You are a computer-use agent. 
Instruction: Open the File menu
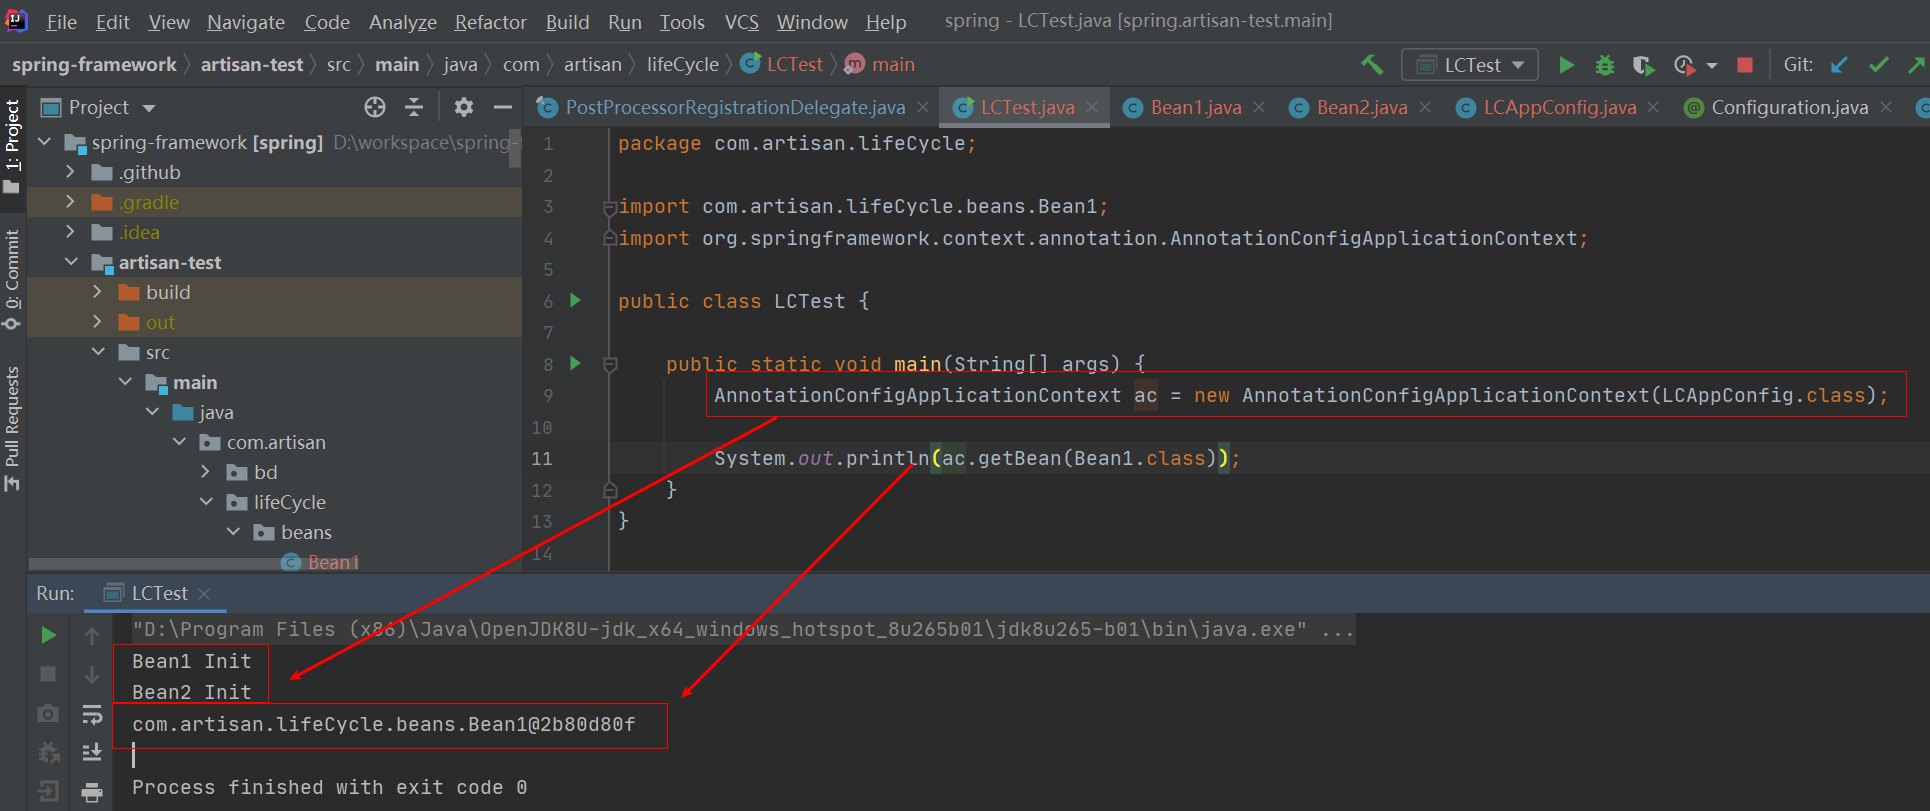(61, 22)
